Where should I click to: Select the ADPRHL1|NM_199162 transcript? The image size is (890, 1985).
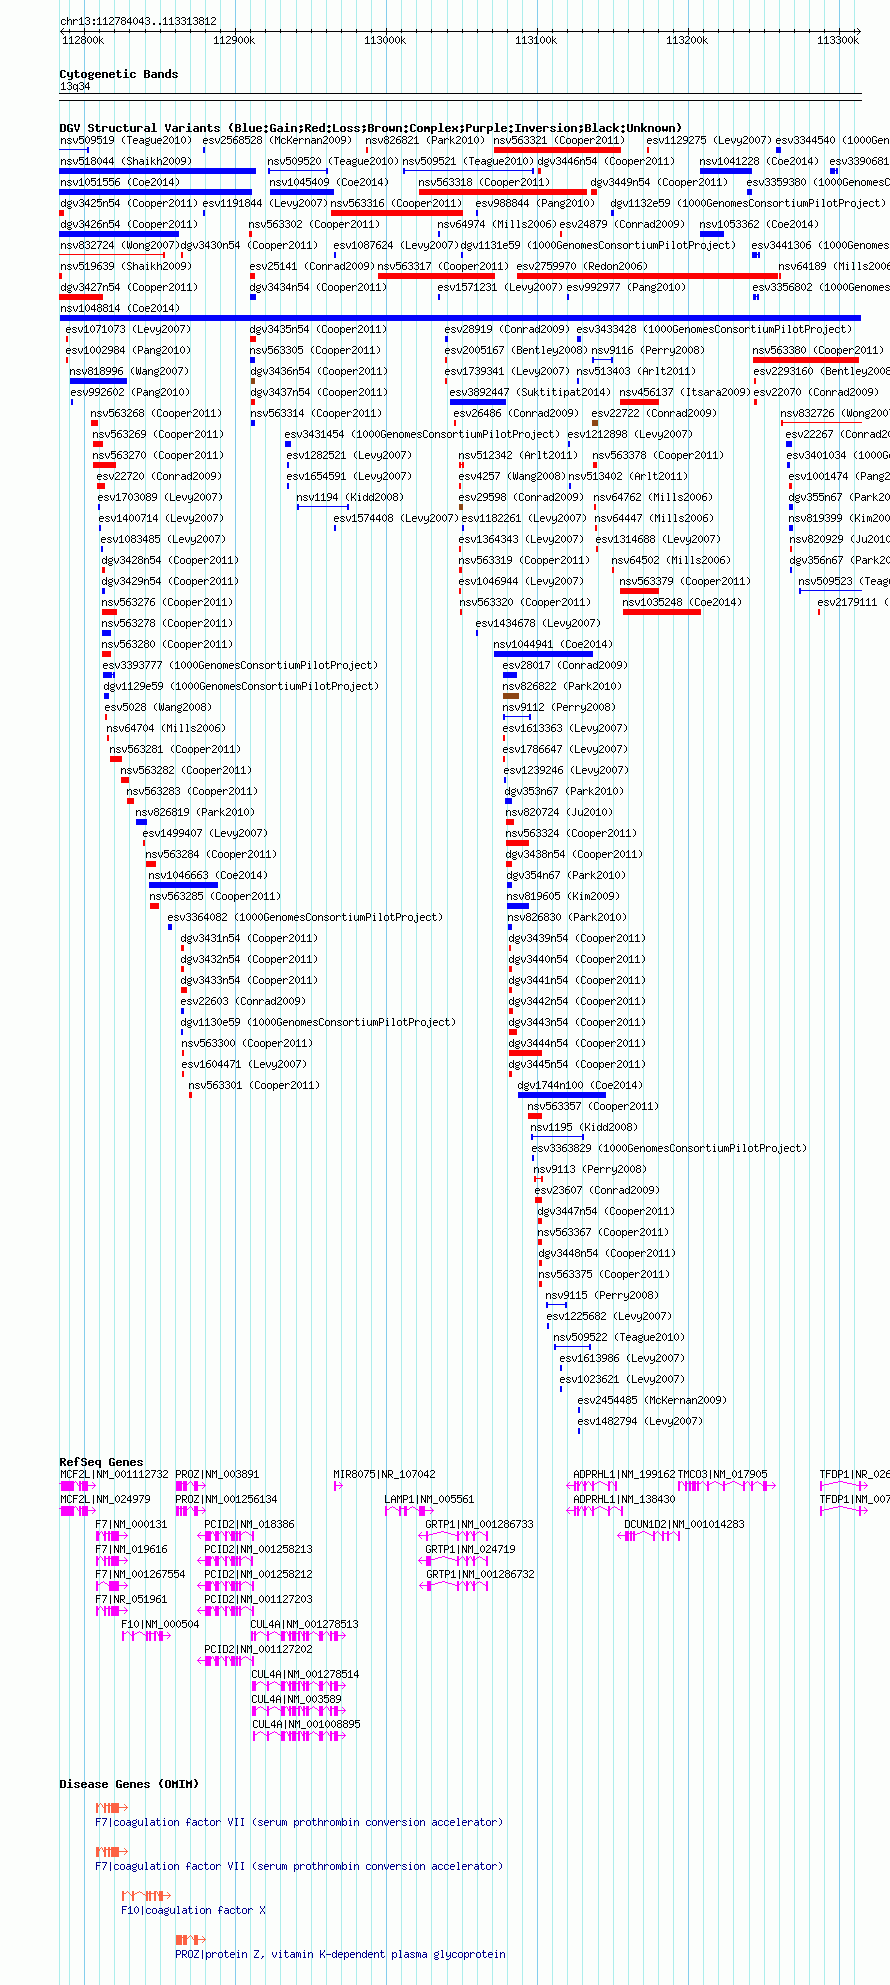point(624,1474)
